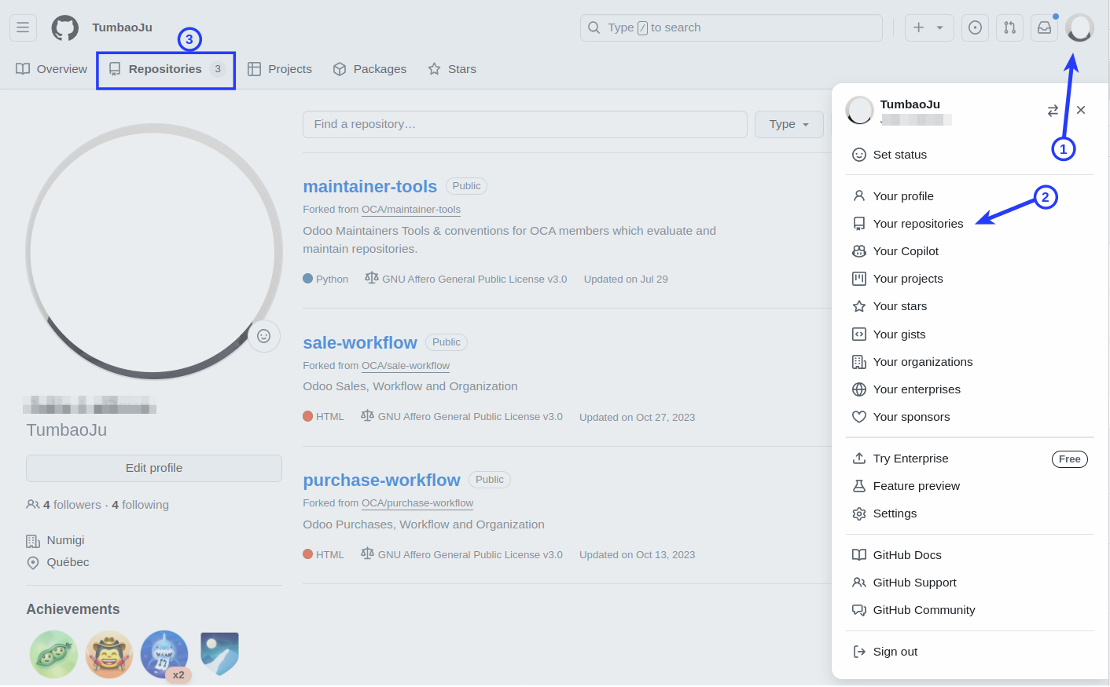The image size is (1110, 687).
Task: Switch to the Repositories tab
Action: coord(166,69)
